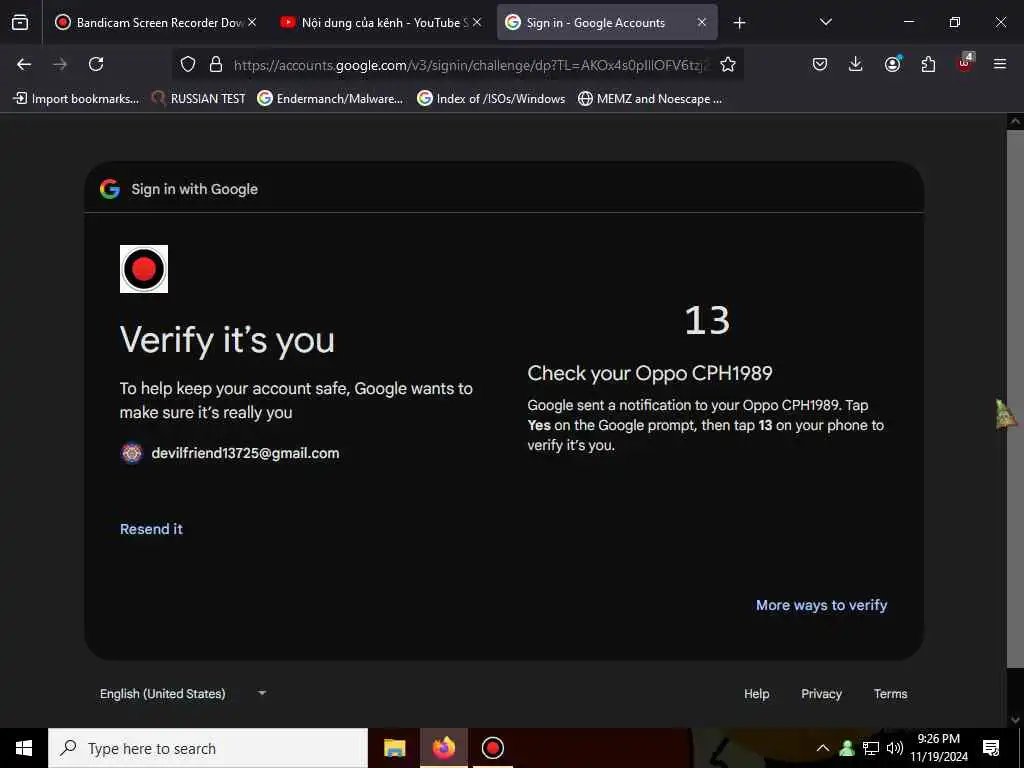Click Bandicam icon in taskbar
Screen dimensions: 1024x768
click(x=492, y=748)
